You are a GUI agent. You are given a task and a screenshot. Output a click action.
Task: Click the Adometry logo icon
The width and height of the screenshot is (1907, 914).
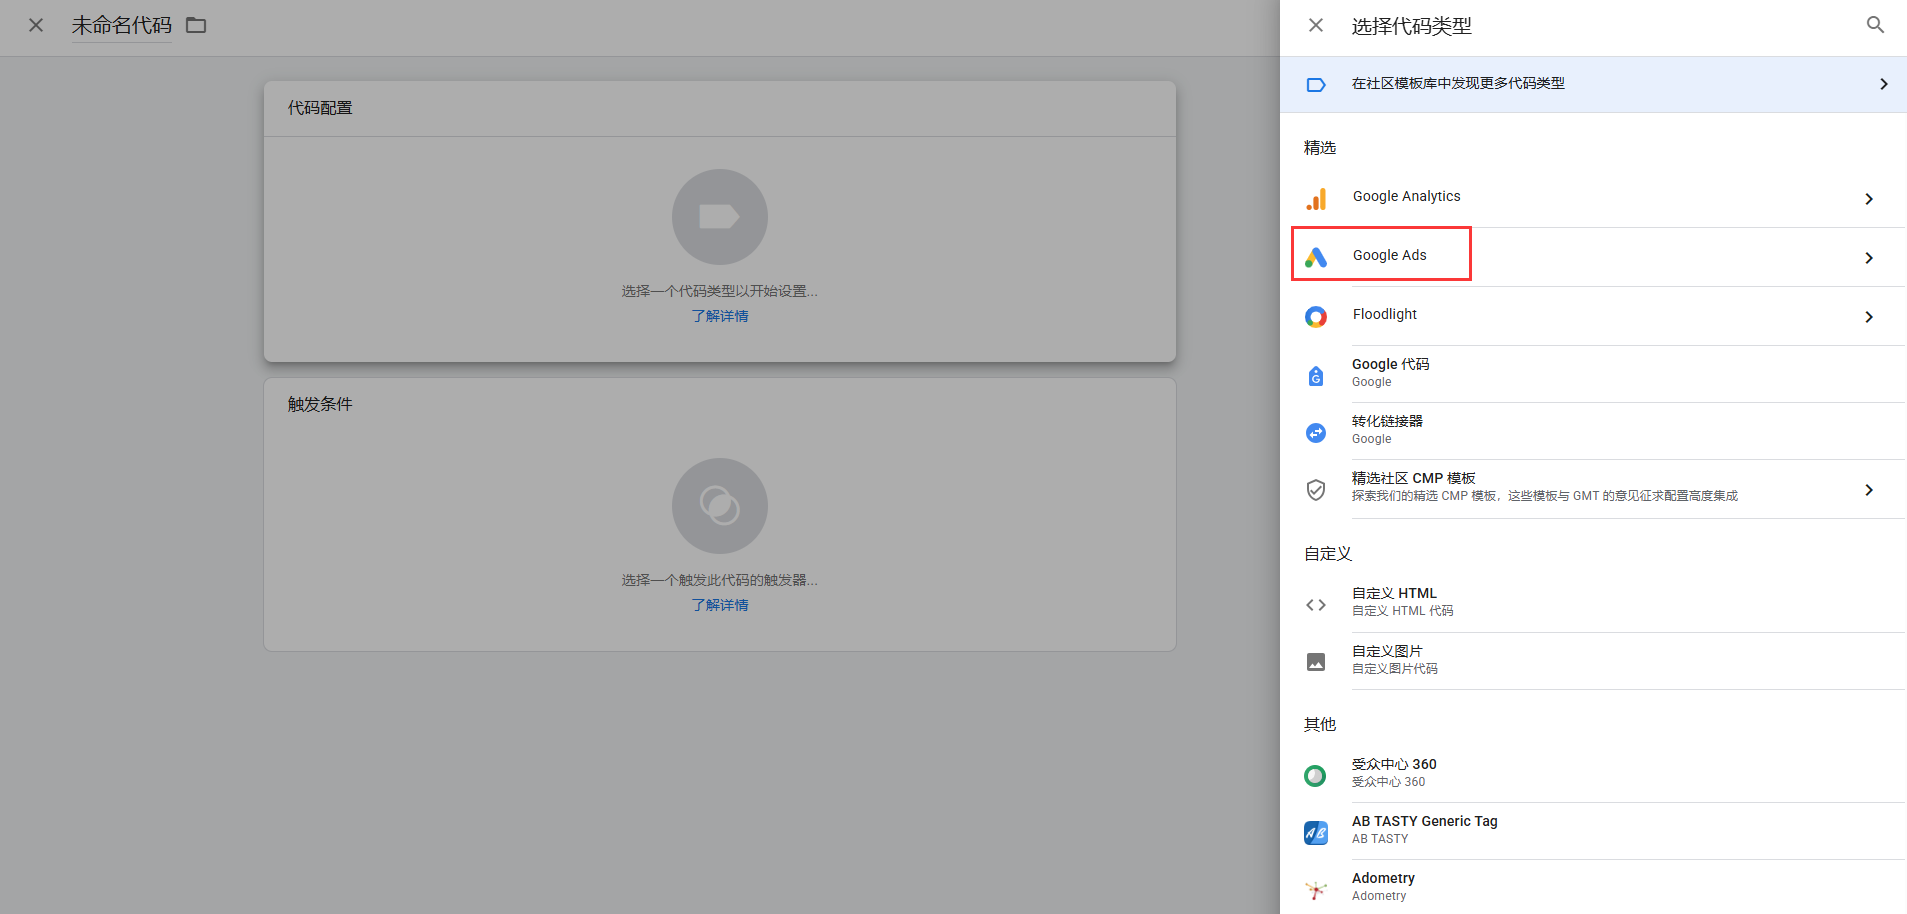point(1316,890)
